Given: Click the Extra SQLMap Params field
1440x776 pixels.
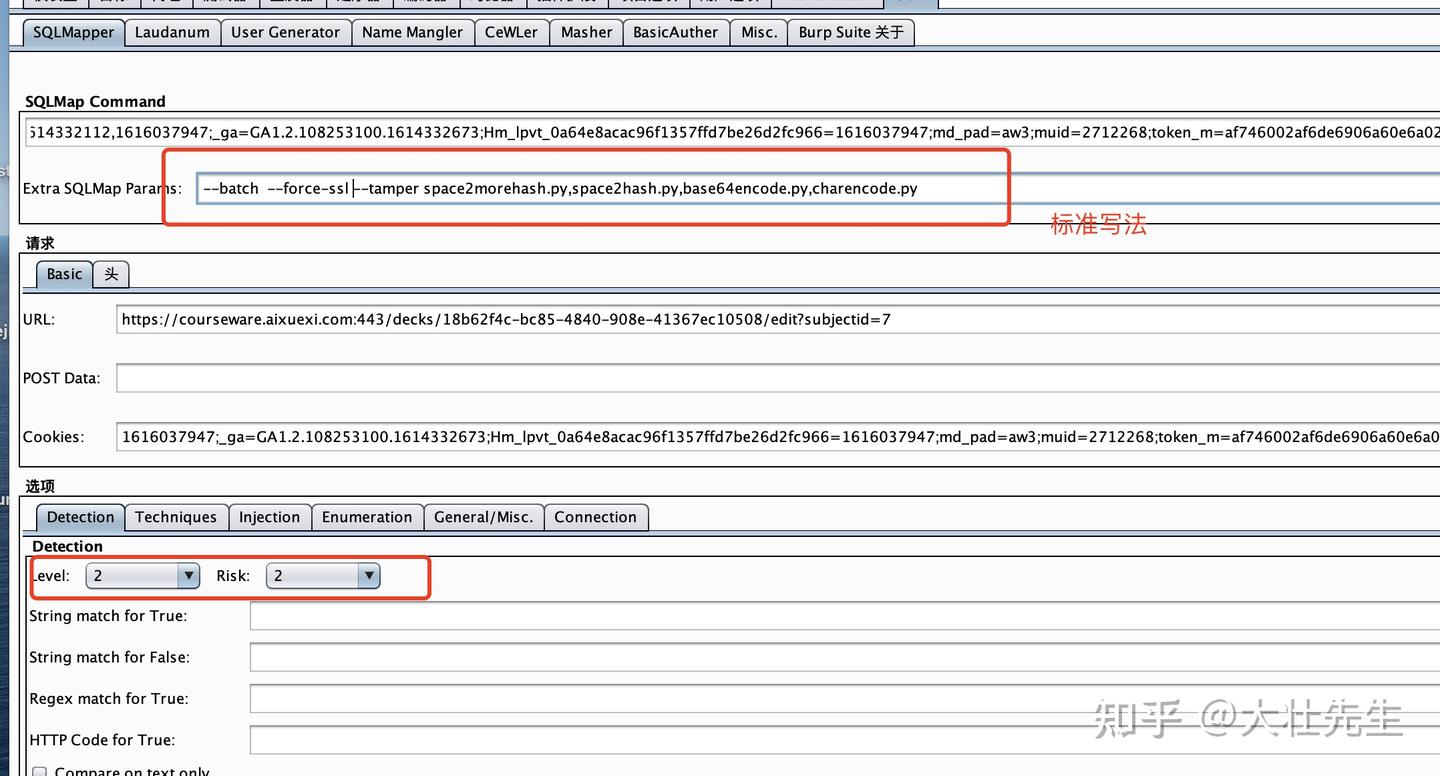Looking at the screenshot, I should click(x=600, y=188).
